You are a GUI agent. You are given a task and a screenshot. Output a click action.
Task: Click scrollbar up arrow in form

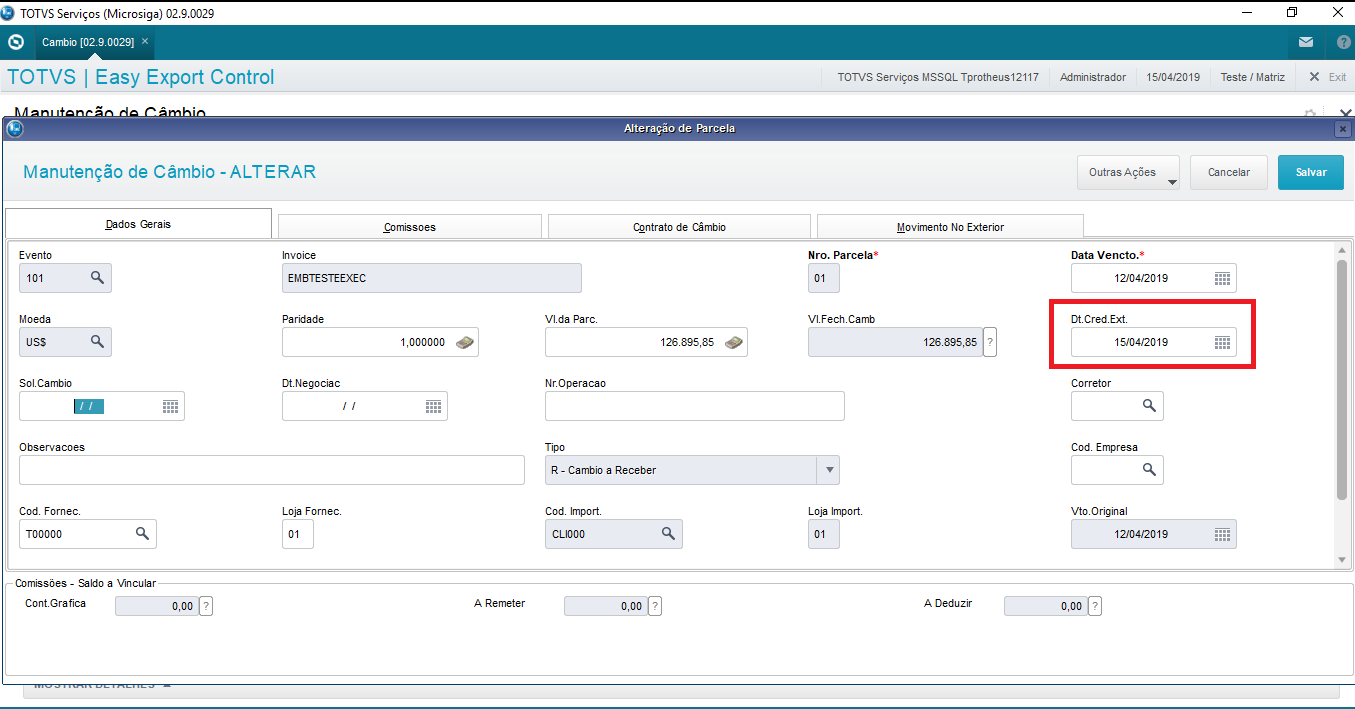(1342, 250)
